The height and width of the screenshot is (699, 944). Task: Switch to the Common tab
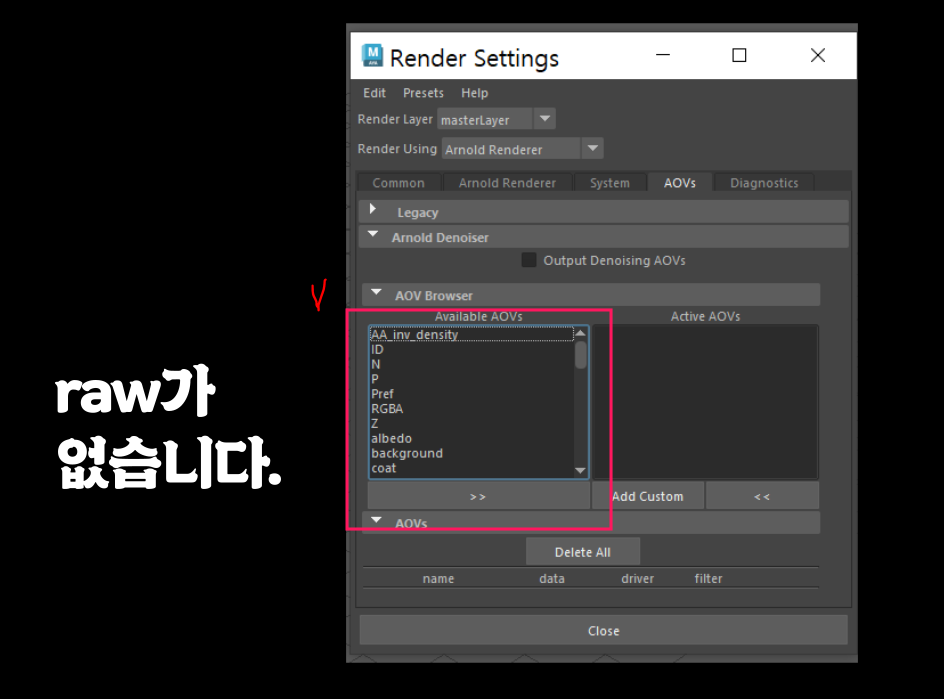399,183
